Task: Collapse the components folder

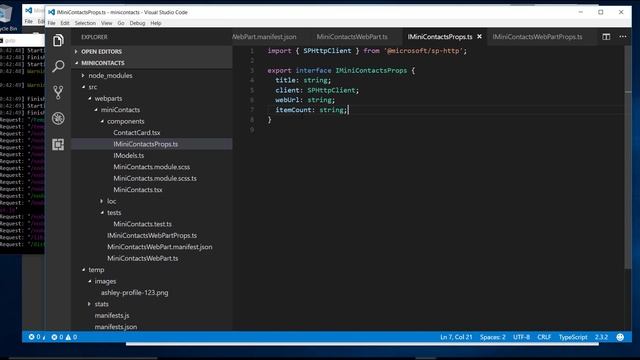Action: [125, 121]
